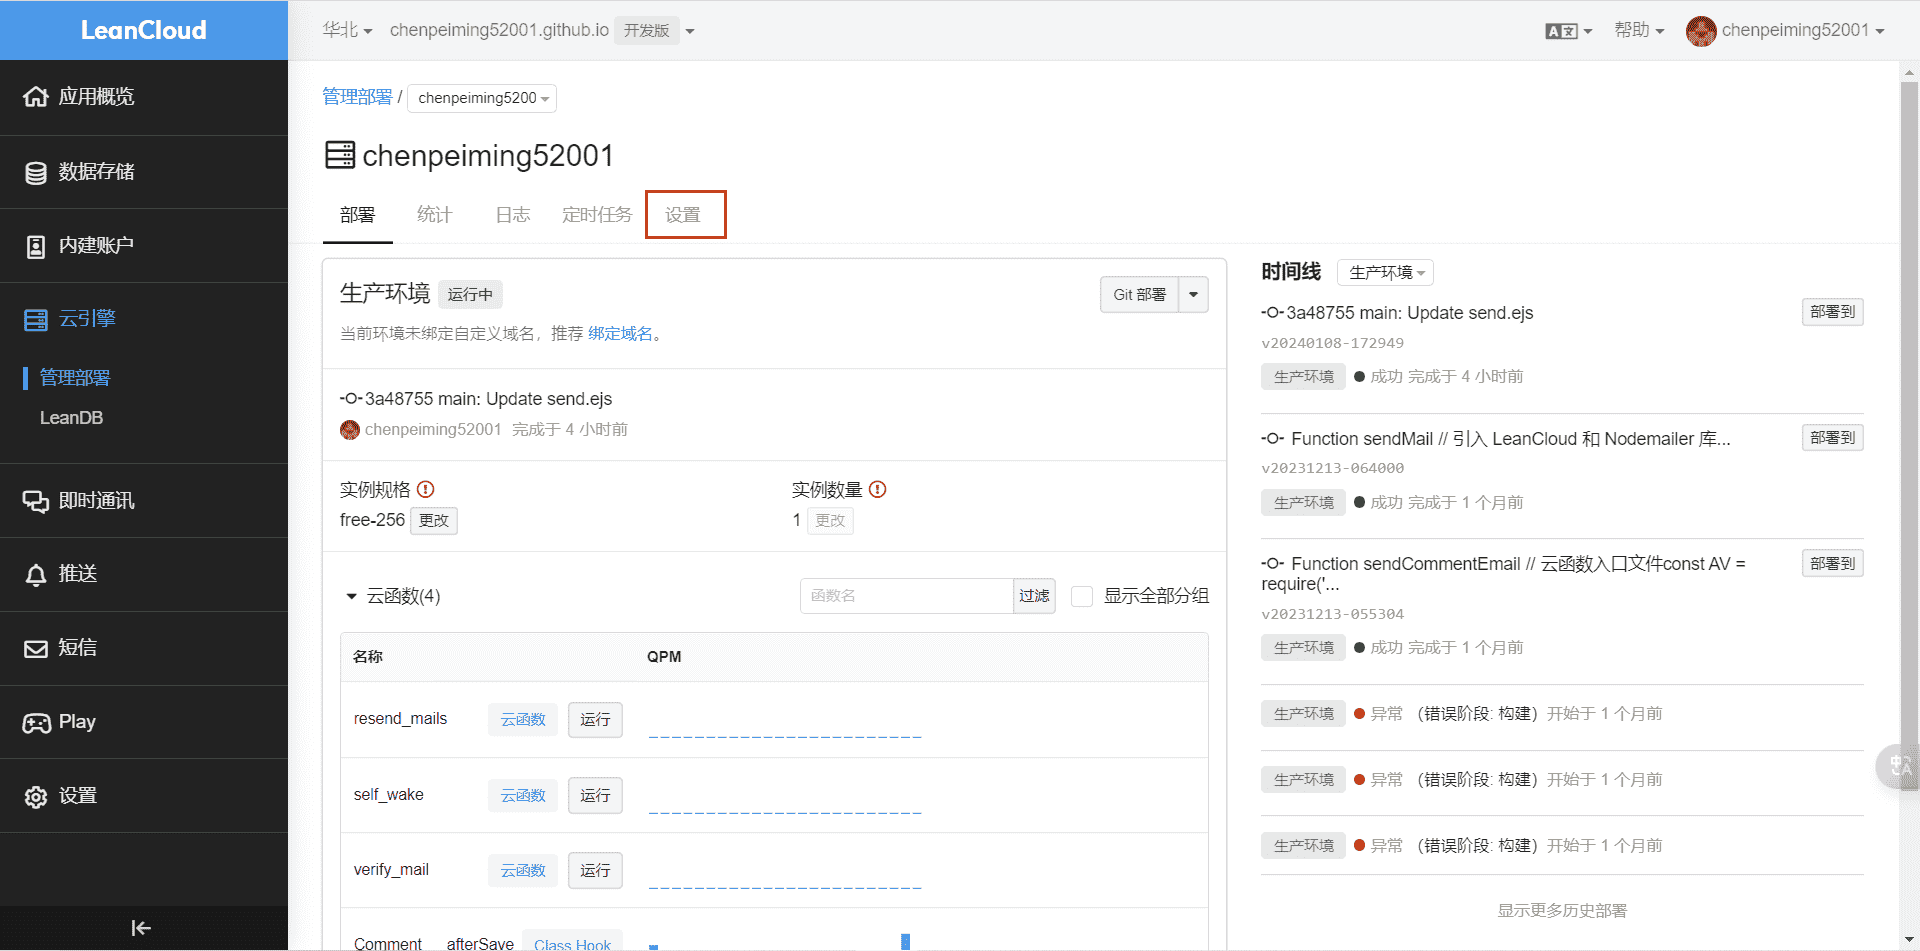Screen dimensions: 1920x951
Task: Open the chenpeiming5200 breadcrumb group dropdown
Action: click(482, 98)
